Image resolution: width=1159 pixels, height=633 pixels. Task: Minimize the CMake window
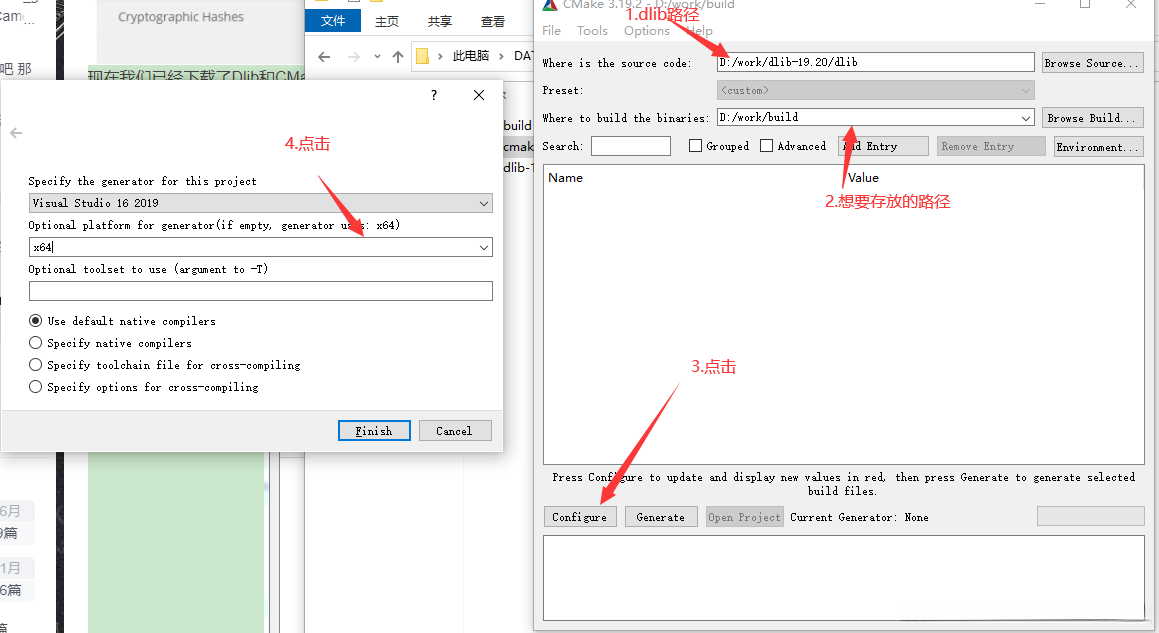point(1039,4)
